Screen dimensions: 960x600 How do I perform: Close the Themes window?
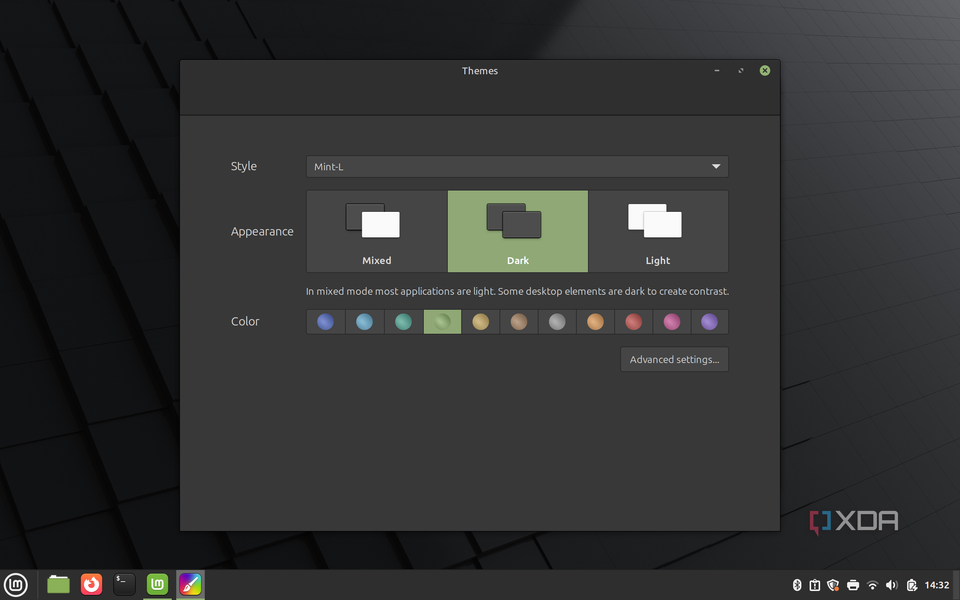tap(765, 70)
